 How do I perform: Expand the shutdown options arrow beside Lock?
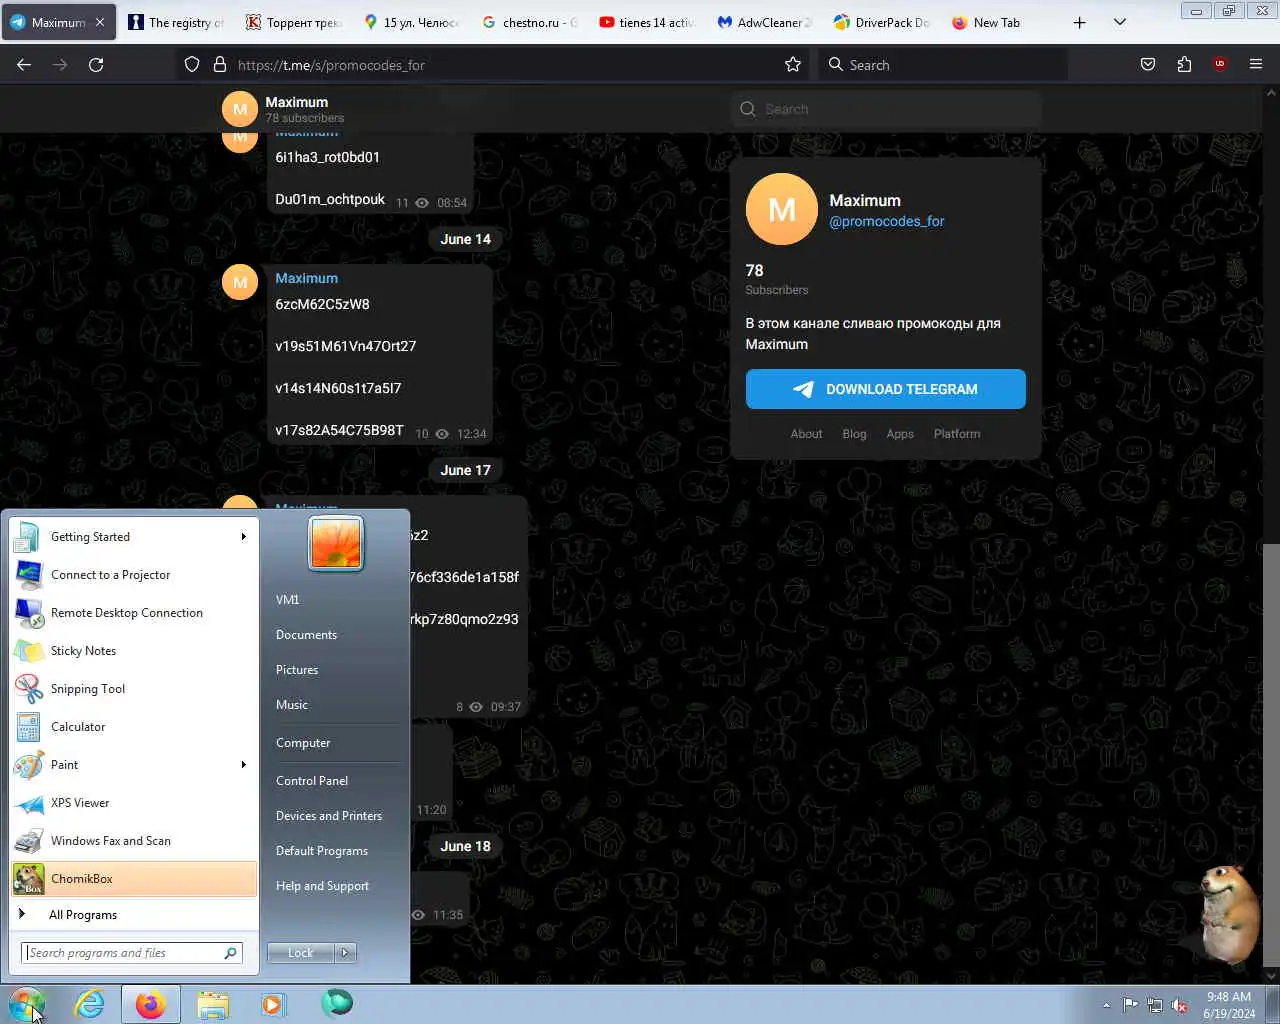click(x=345, y=953)
